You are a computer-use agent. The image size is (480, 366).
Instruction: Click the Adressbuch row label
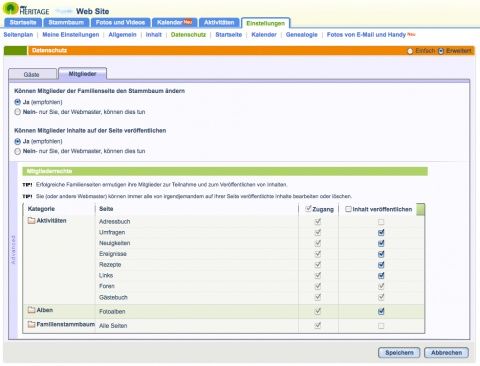click(x=115, y=221)
